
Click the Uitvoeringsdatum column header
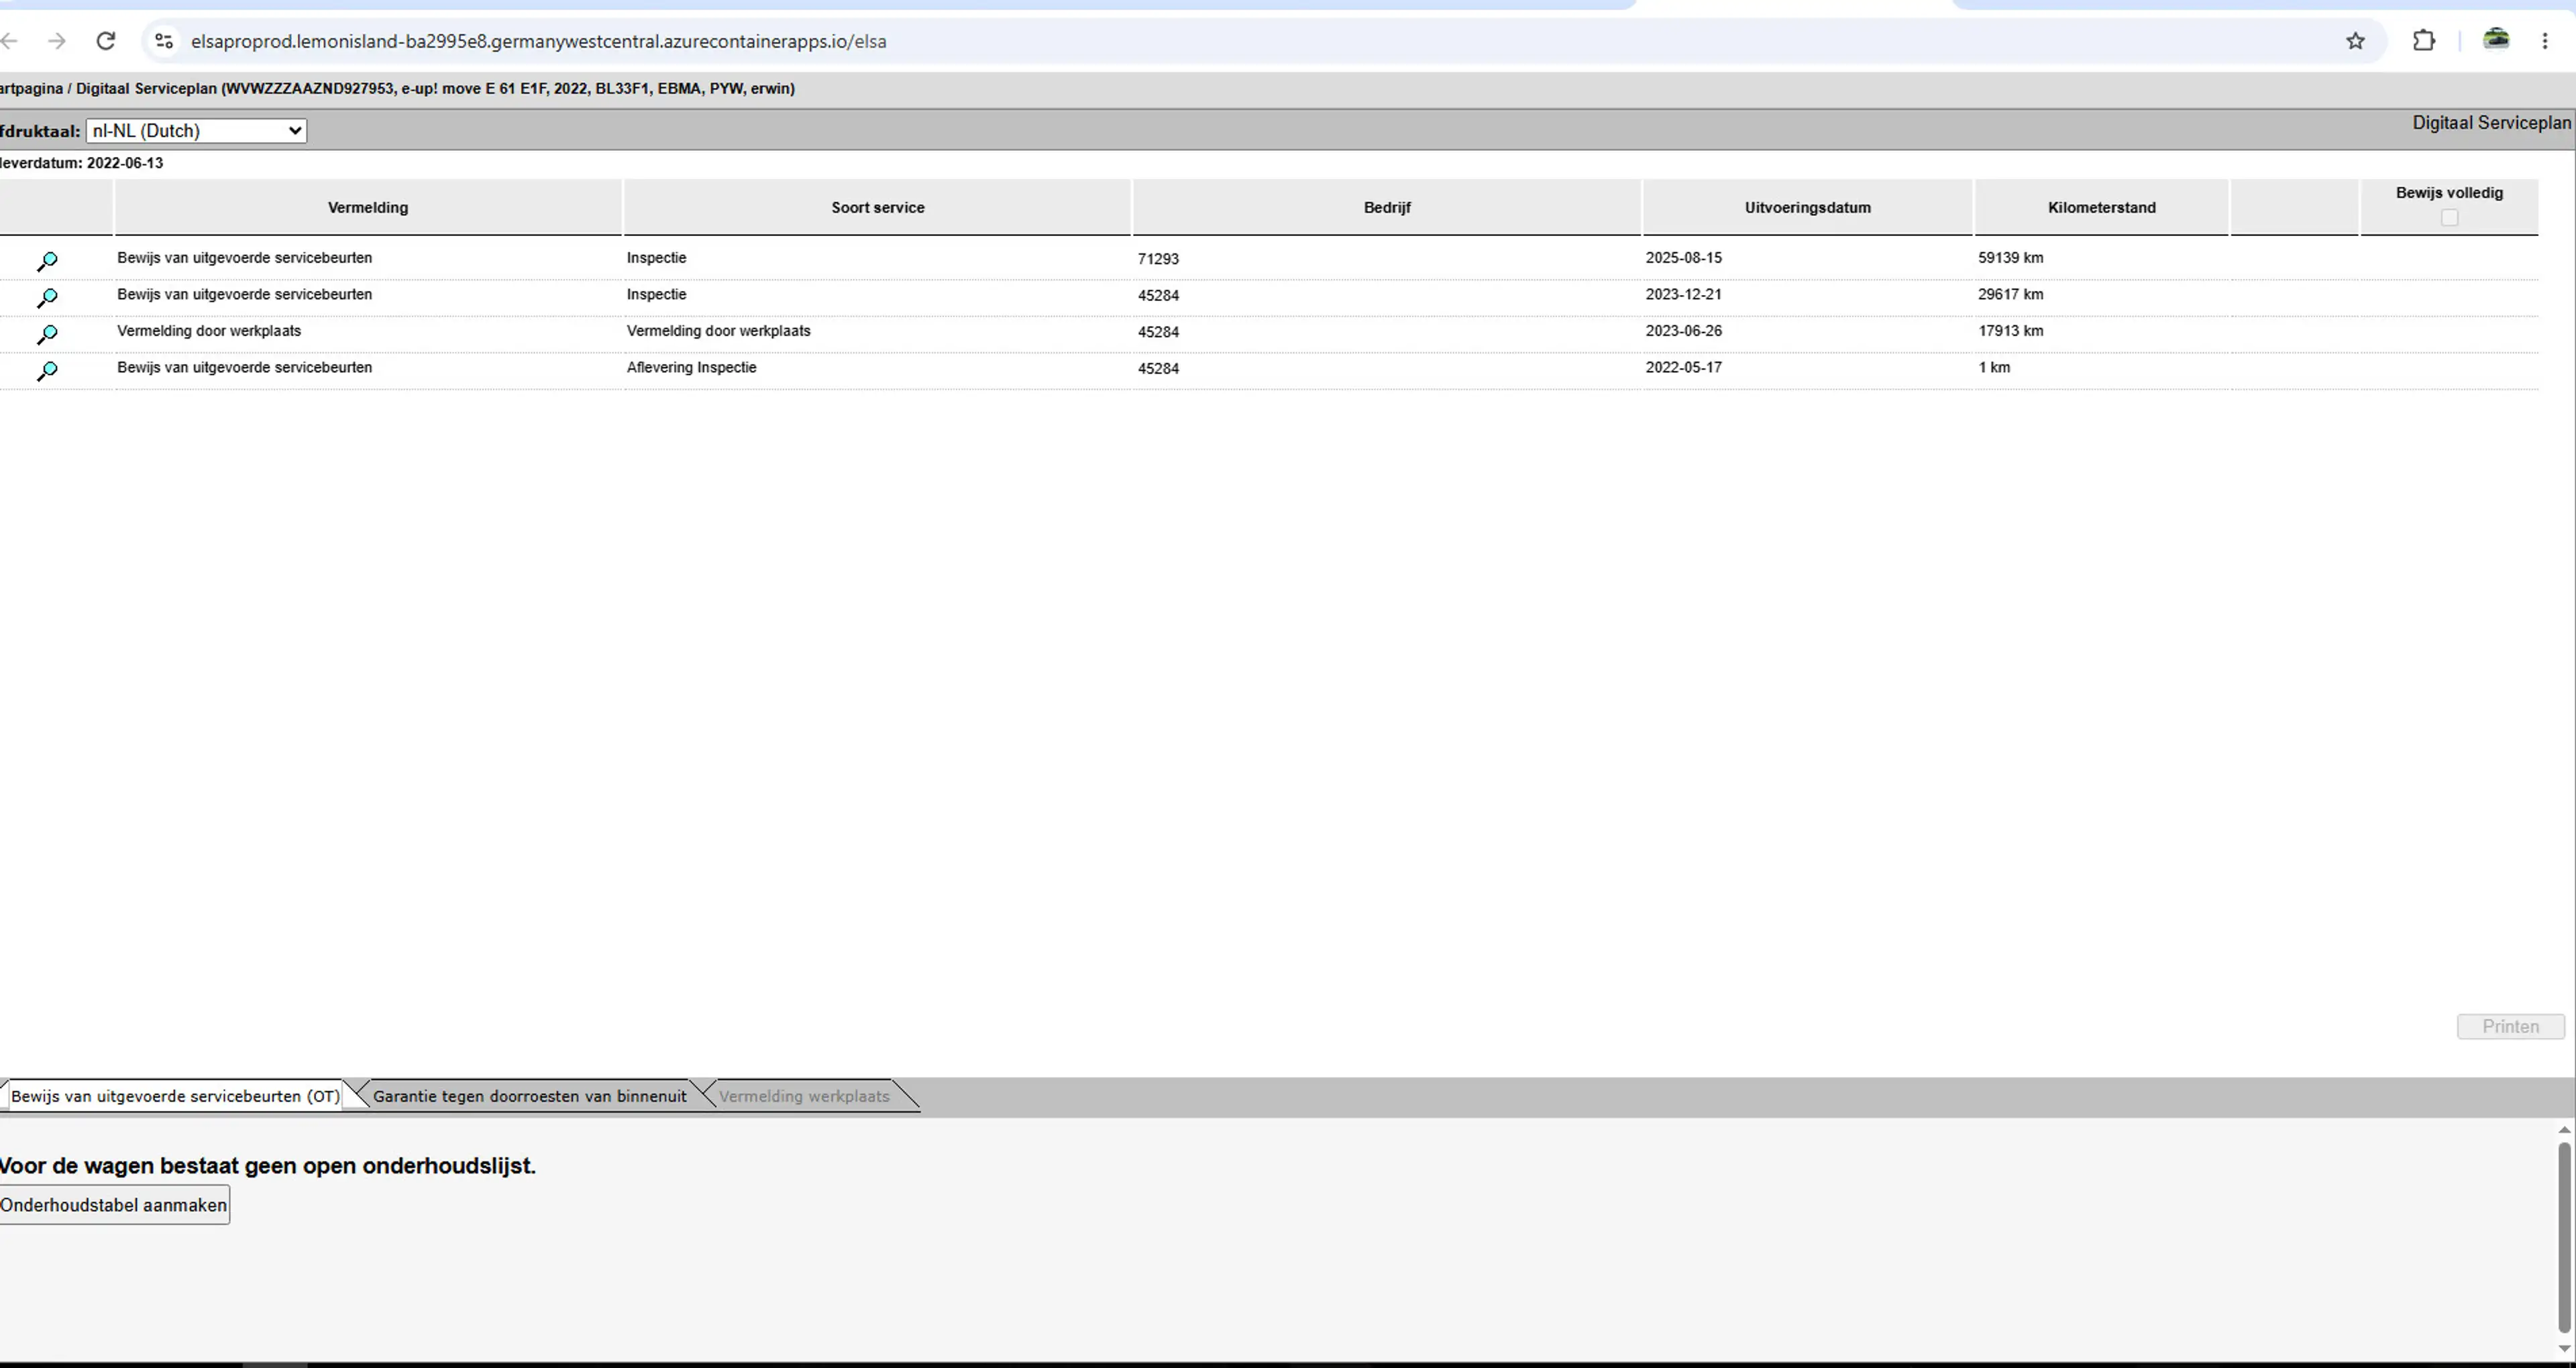1807,208
